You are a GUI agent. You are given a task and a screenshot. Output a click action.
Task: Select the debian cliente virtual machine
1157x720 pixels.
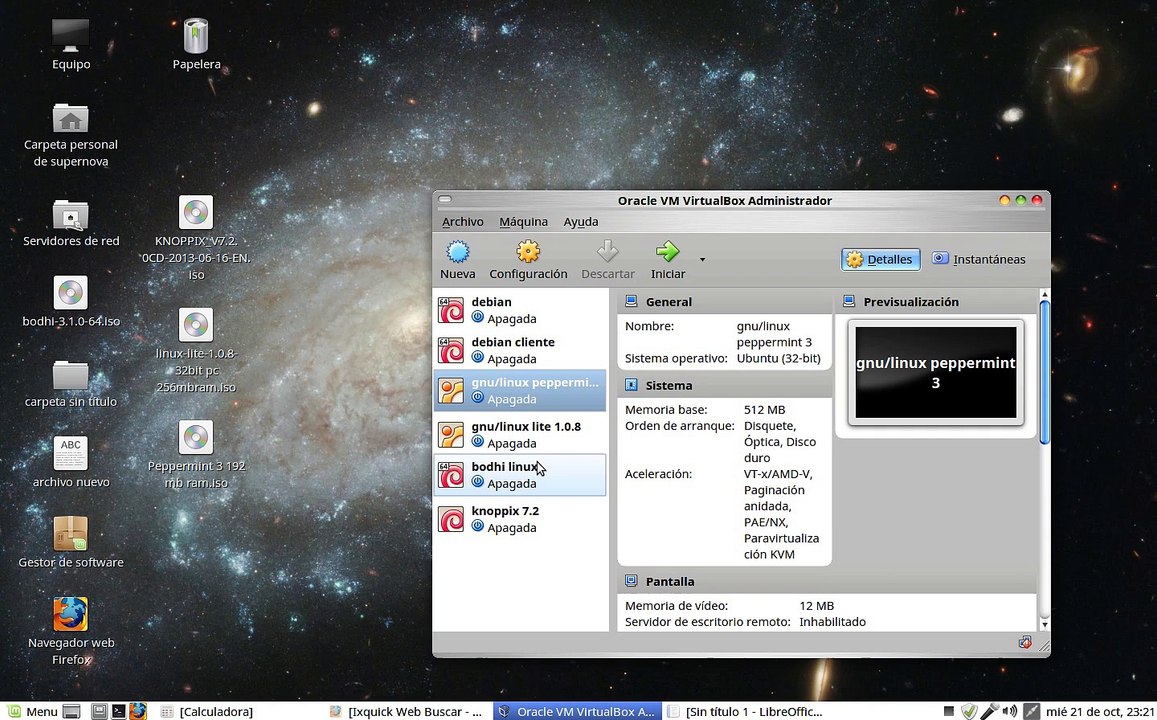520,350
